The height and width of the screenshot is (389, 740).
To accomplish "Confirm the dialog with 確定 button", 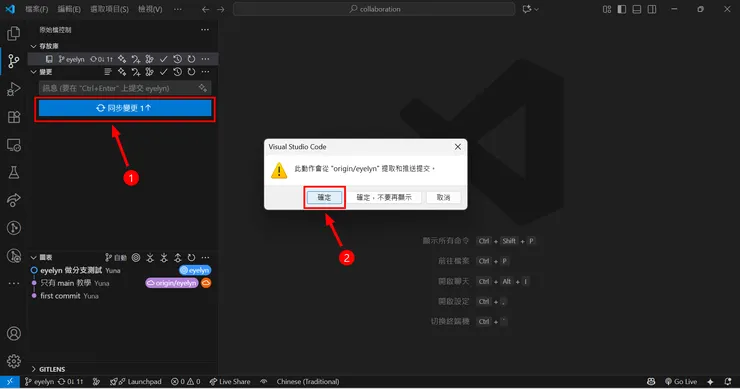I will [x=324, y=197].
